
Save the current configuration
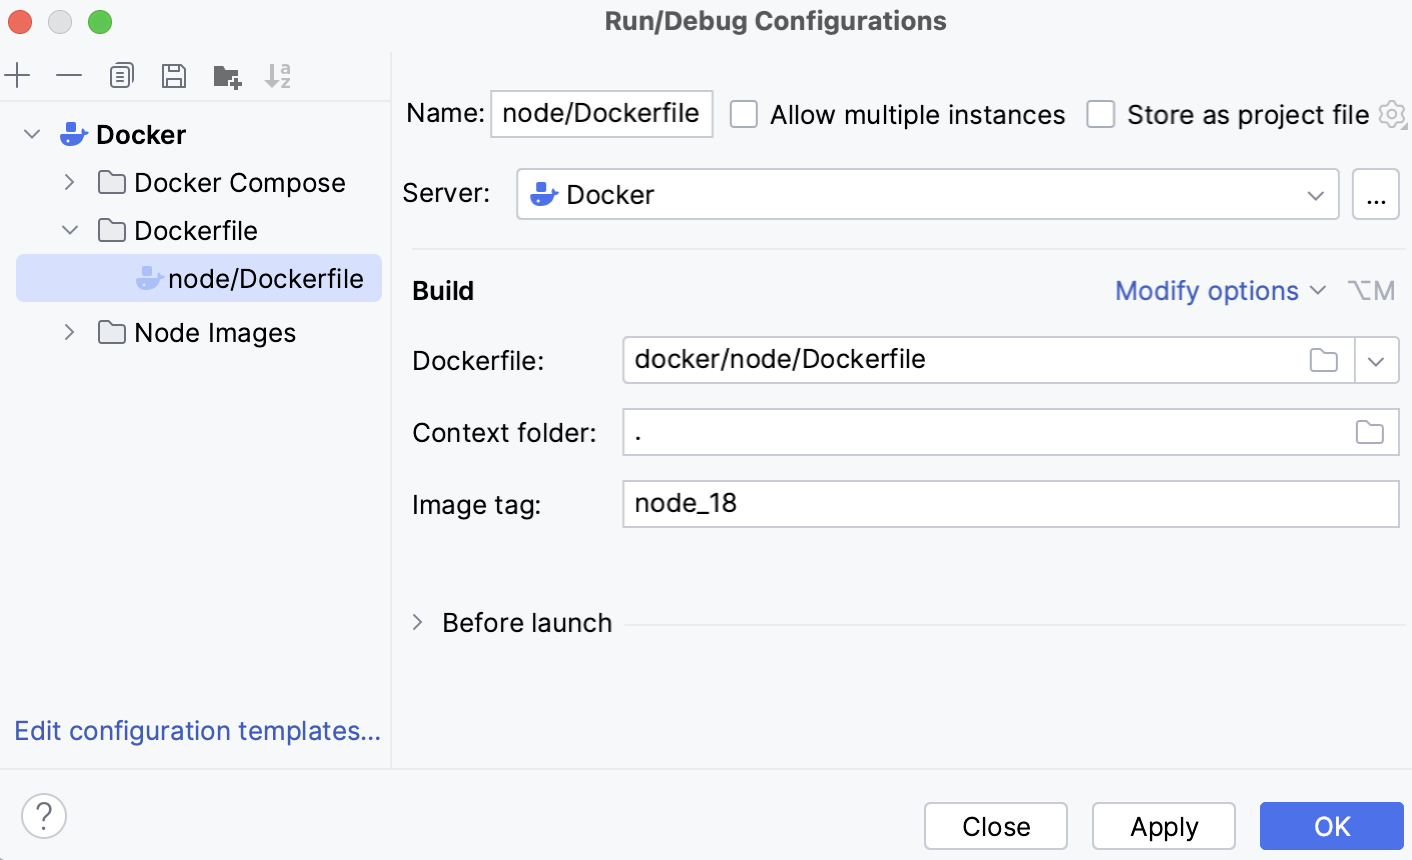click(x=174, y=75)
